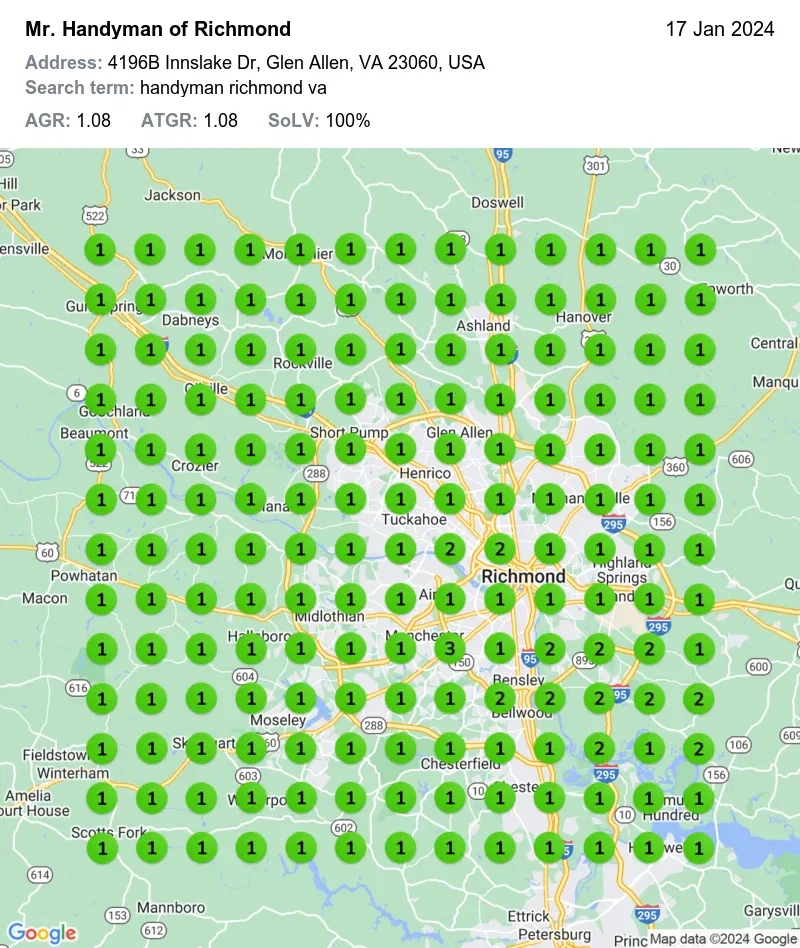Click the Map data ©2024 Google attribution
This screenshot has width=800, height=948.
[722, 939]
